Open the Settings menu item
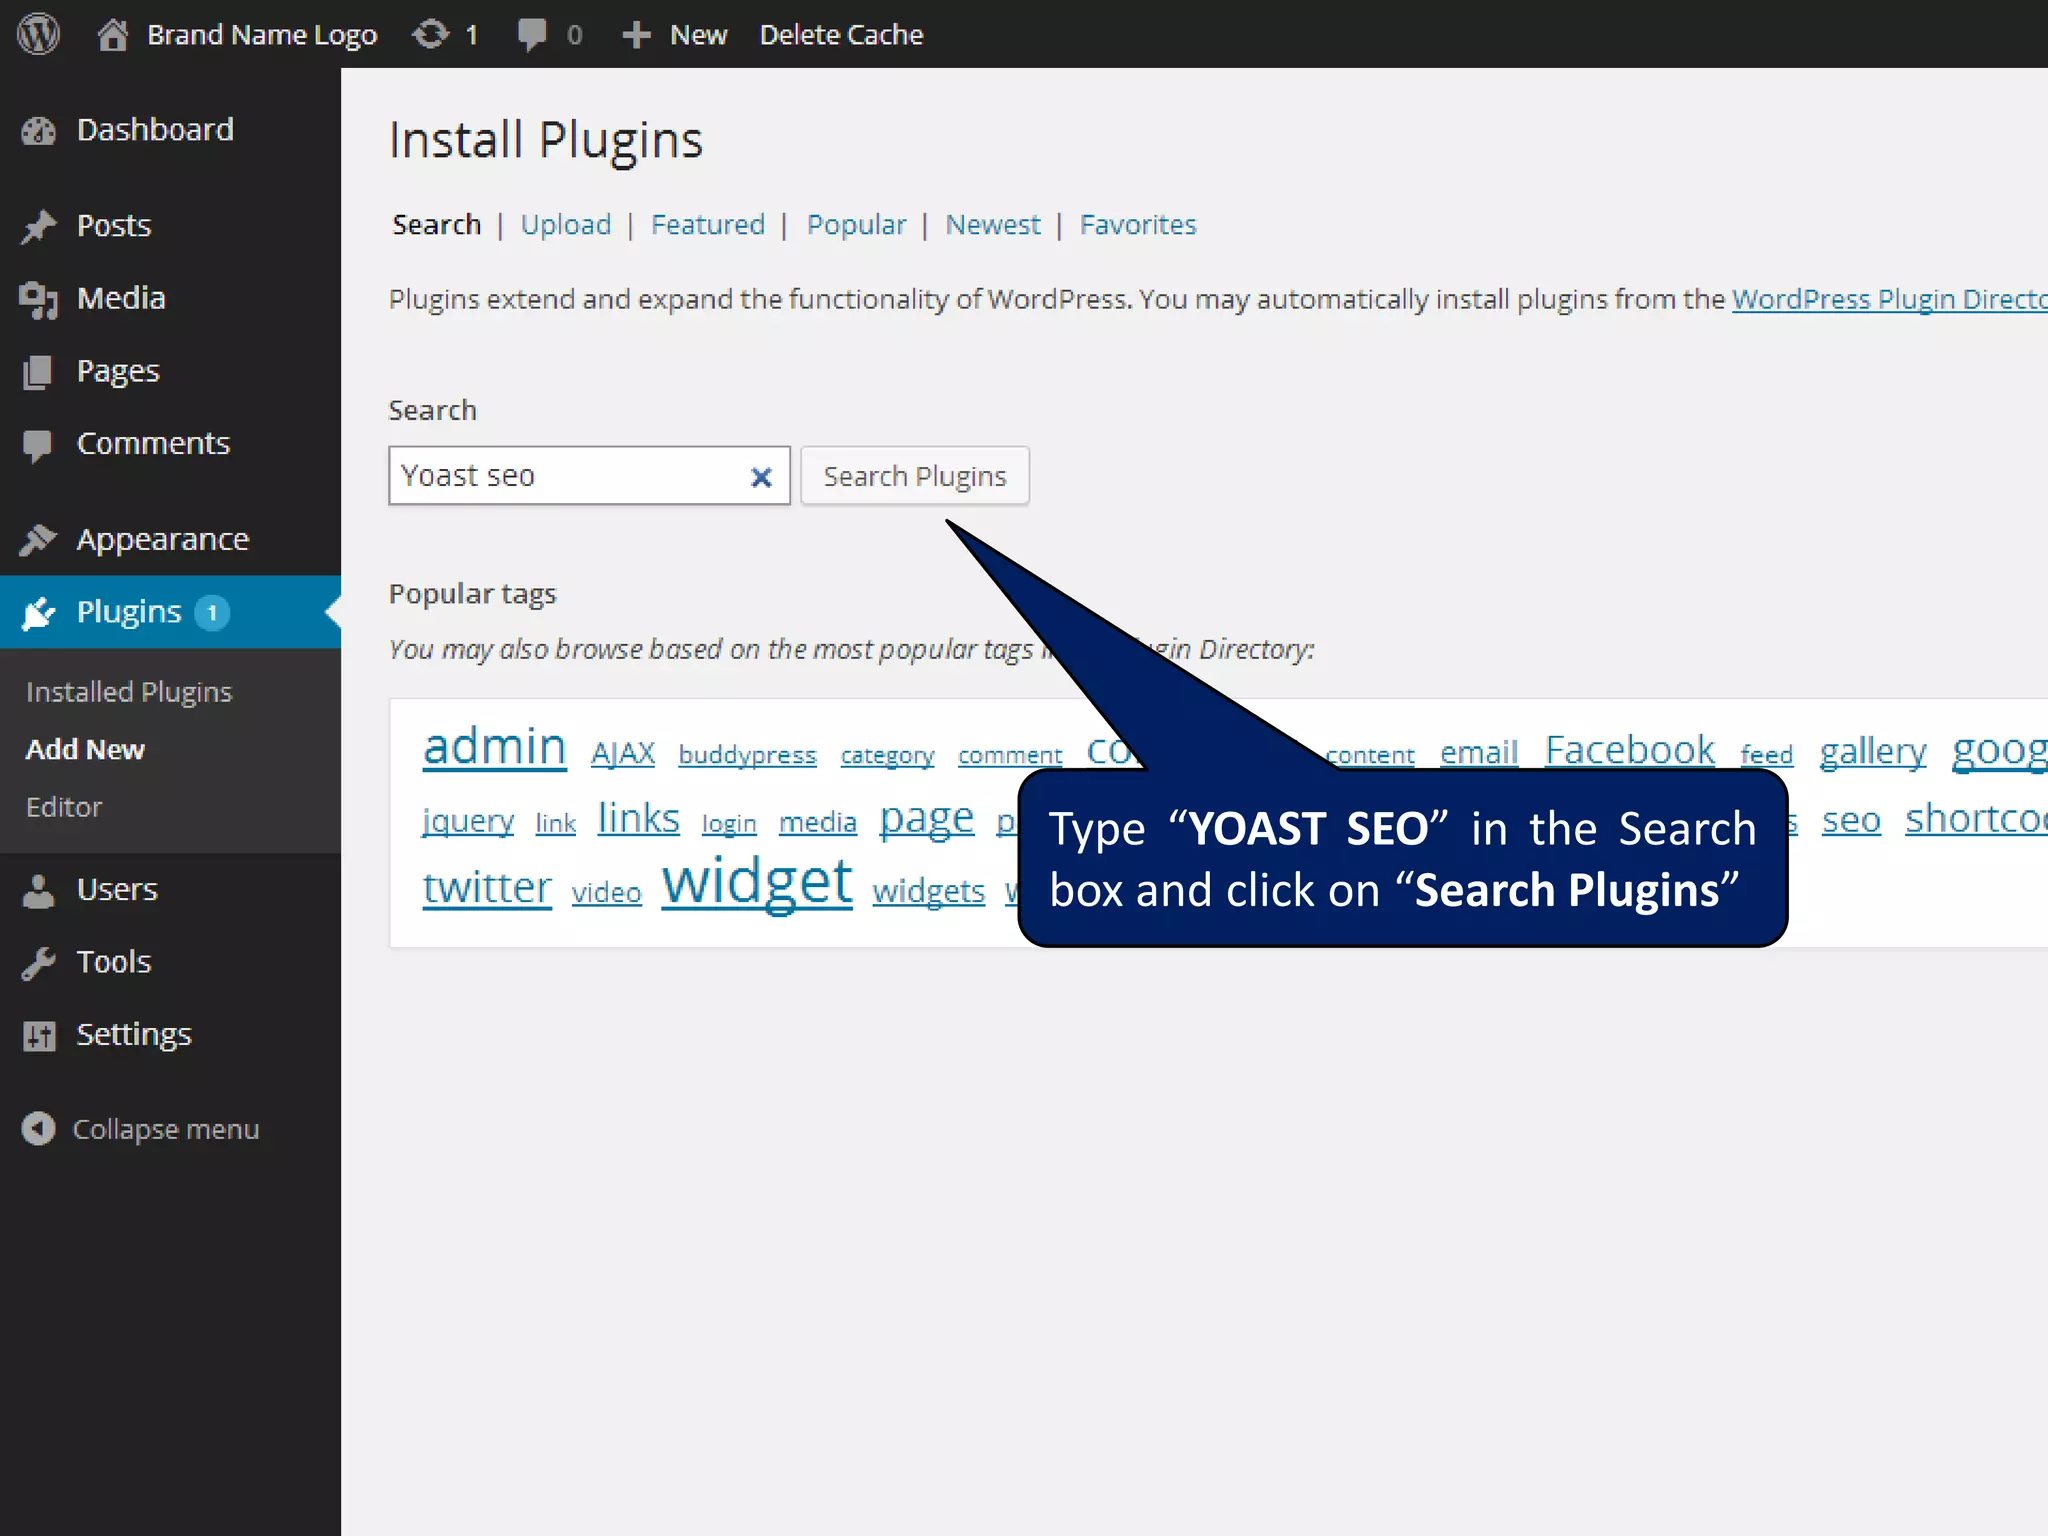2048x1536 pixels. [x=134, y=1035]
